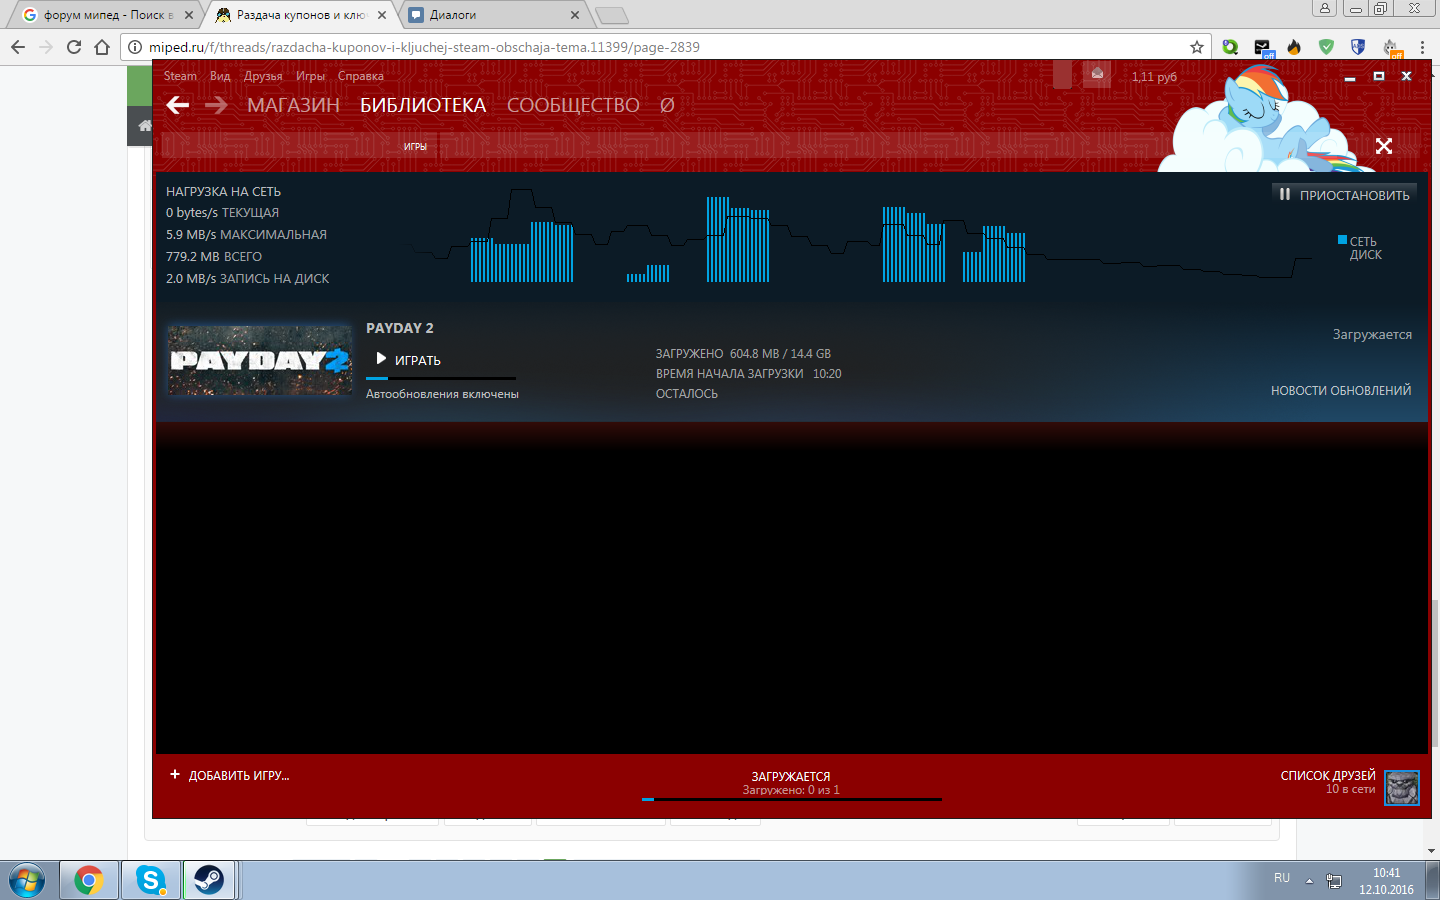
Task: Click the Chrome home button
Action: coord(102,47)
